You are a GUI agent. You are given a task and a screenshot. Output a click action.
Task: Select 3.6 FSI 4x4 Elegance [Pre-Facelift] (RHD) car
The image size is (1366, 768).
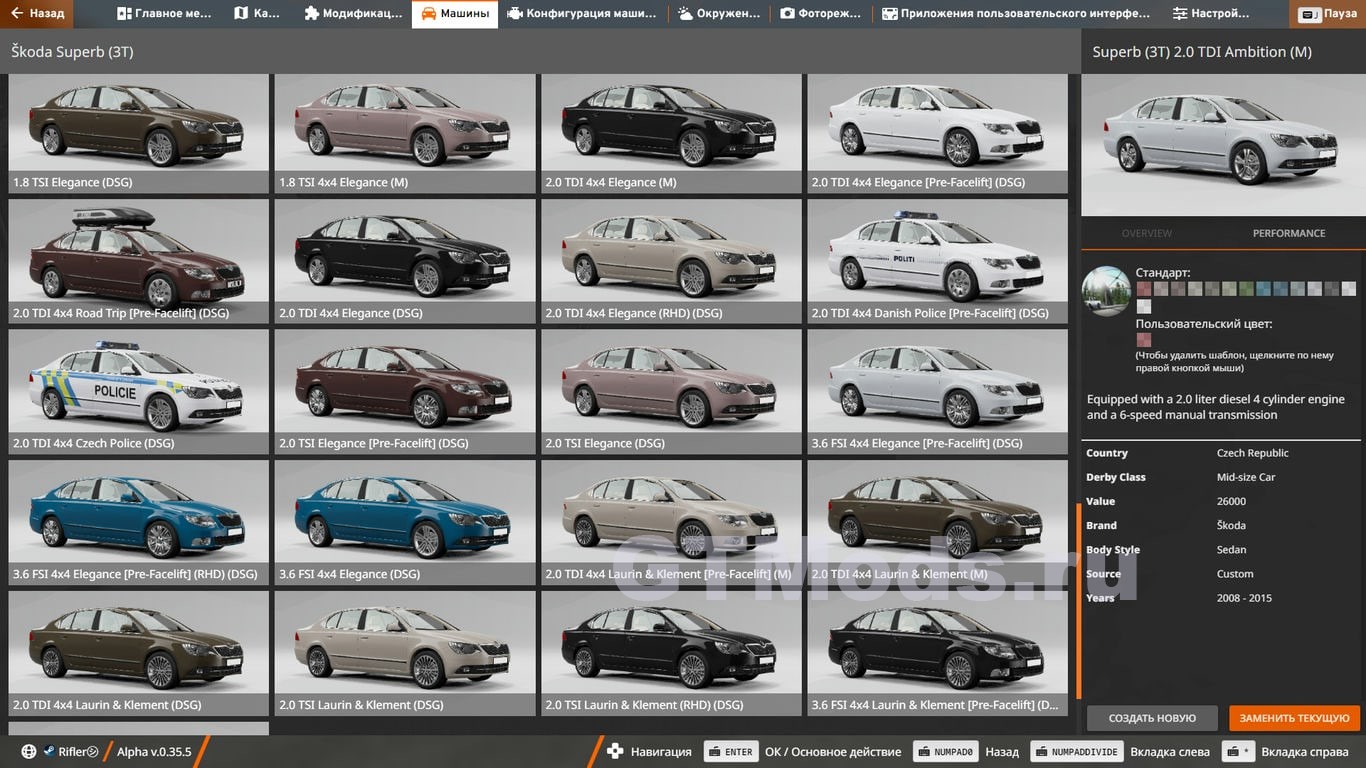[x=139, y=522]
